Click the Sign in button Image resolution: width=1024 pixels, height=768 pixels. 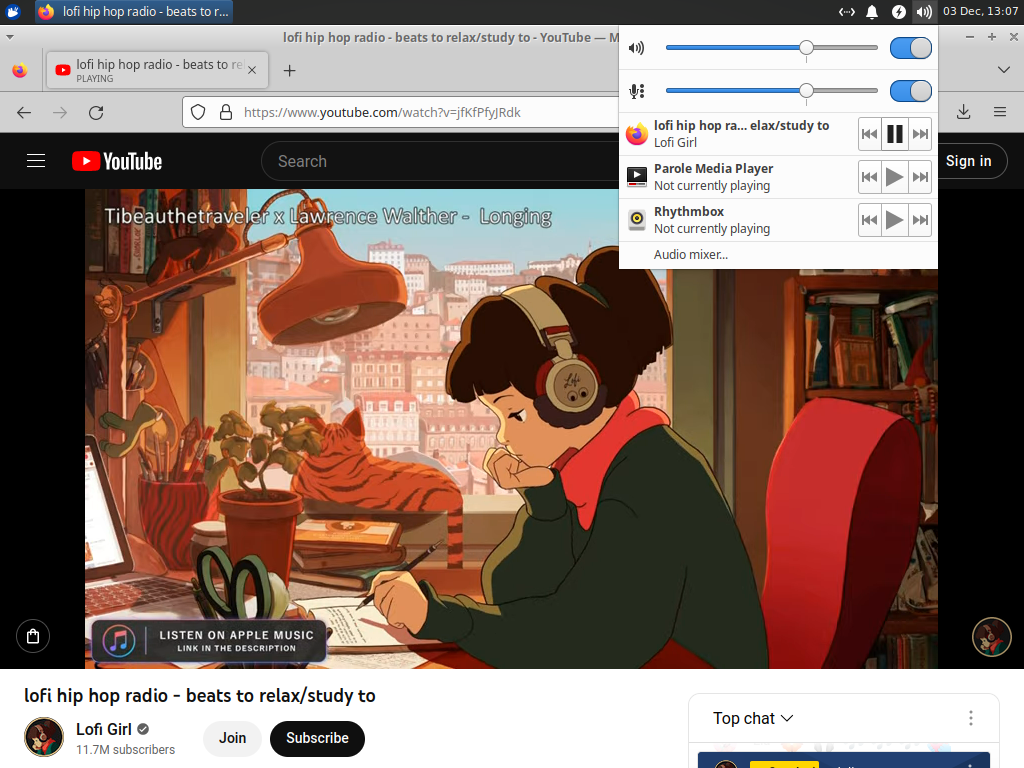pyautogui.click(x=971, y=160)
